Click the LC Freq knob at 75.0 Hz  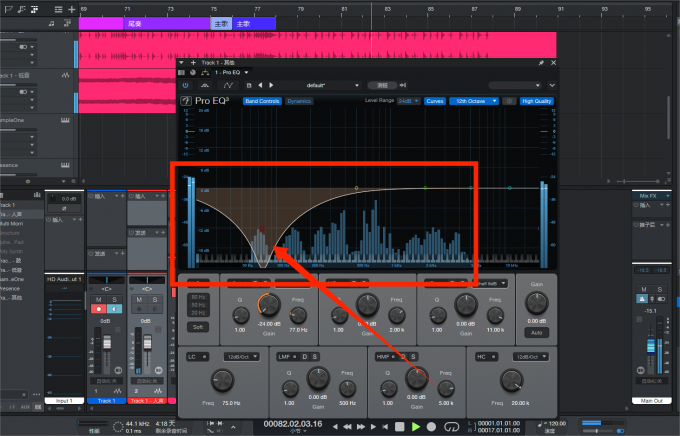(x=222, y=381)
